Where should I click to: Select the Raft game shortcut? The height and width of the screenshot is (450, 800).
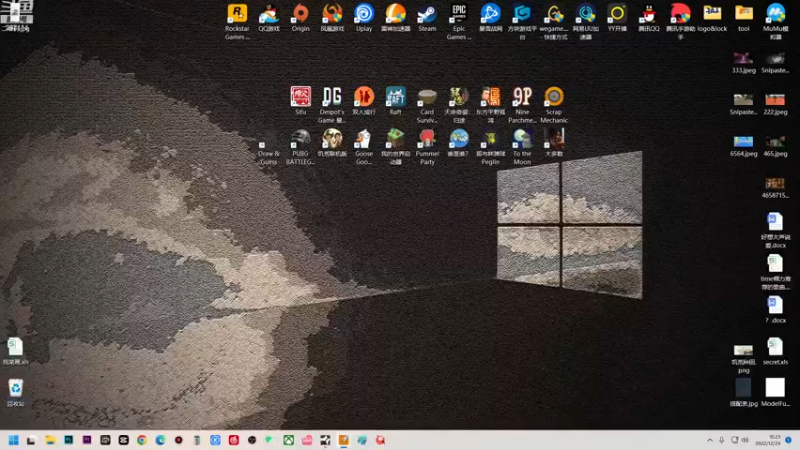pos(395,101)
